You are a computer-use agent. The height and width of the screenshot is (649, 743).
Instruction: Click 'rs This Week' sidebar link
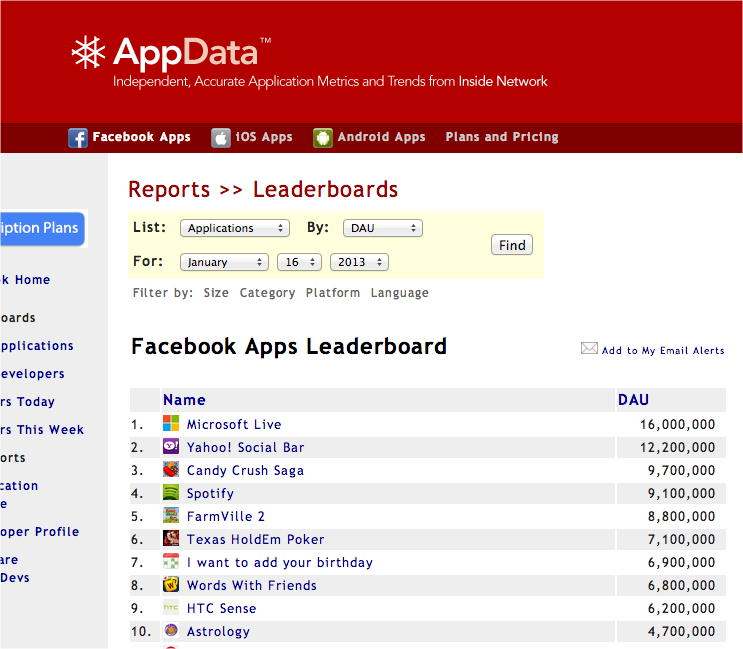coord(42,430)
